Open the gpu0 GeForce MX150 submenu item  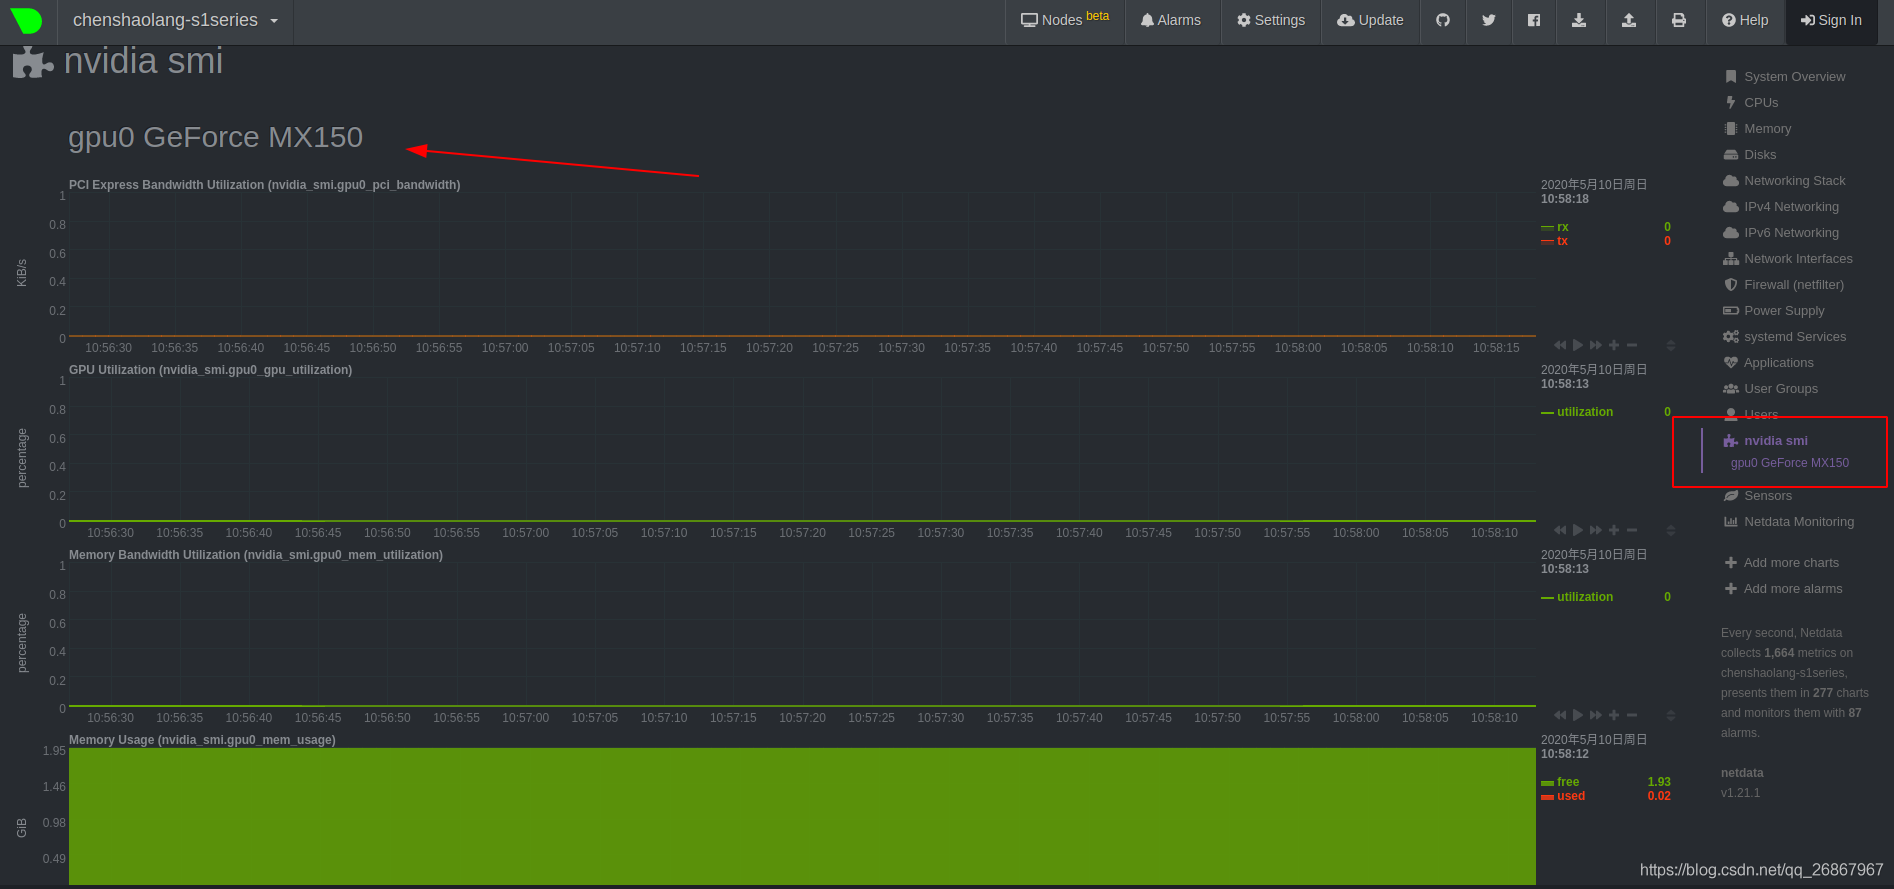tap(1790, 463)
